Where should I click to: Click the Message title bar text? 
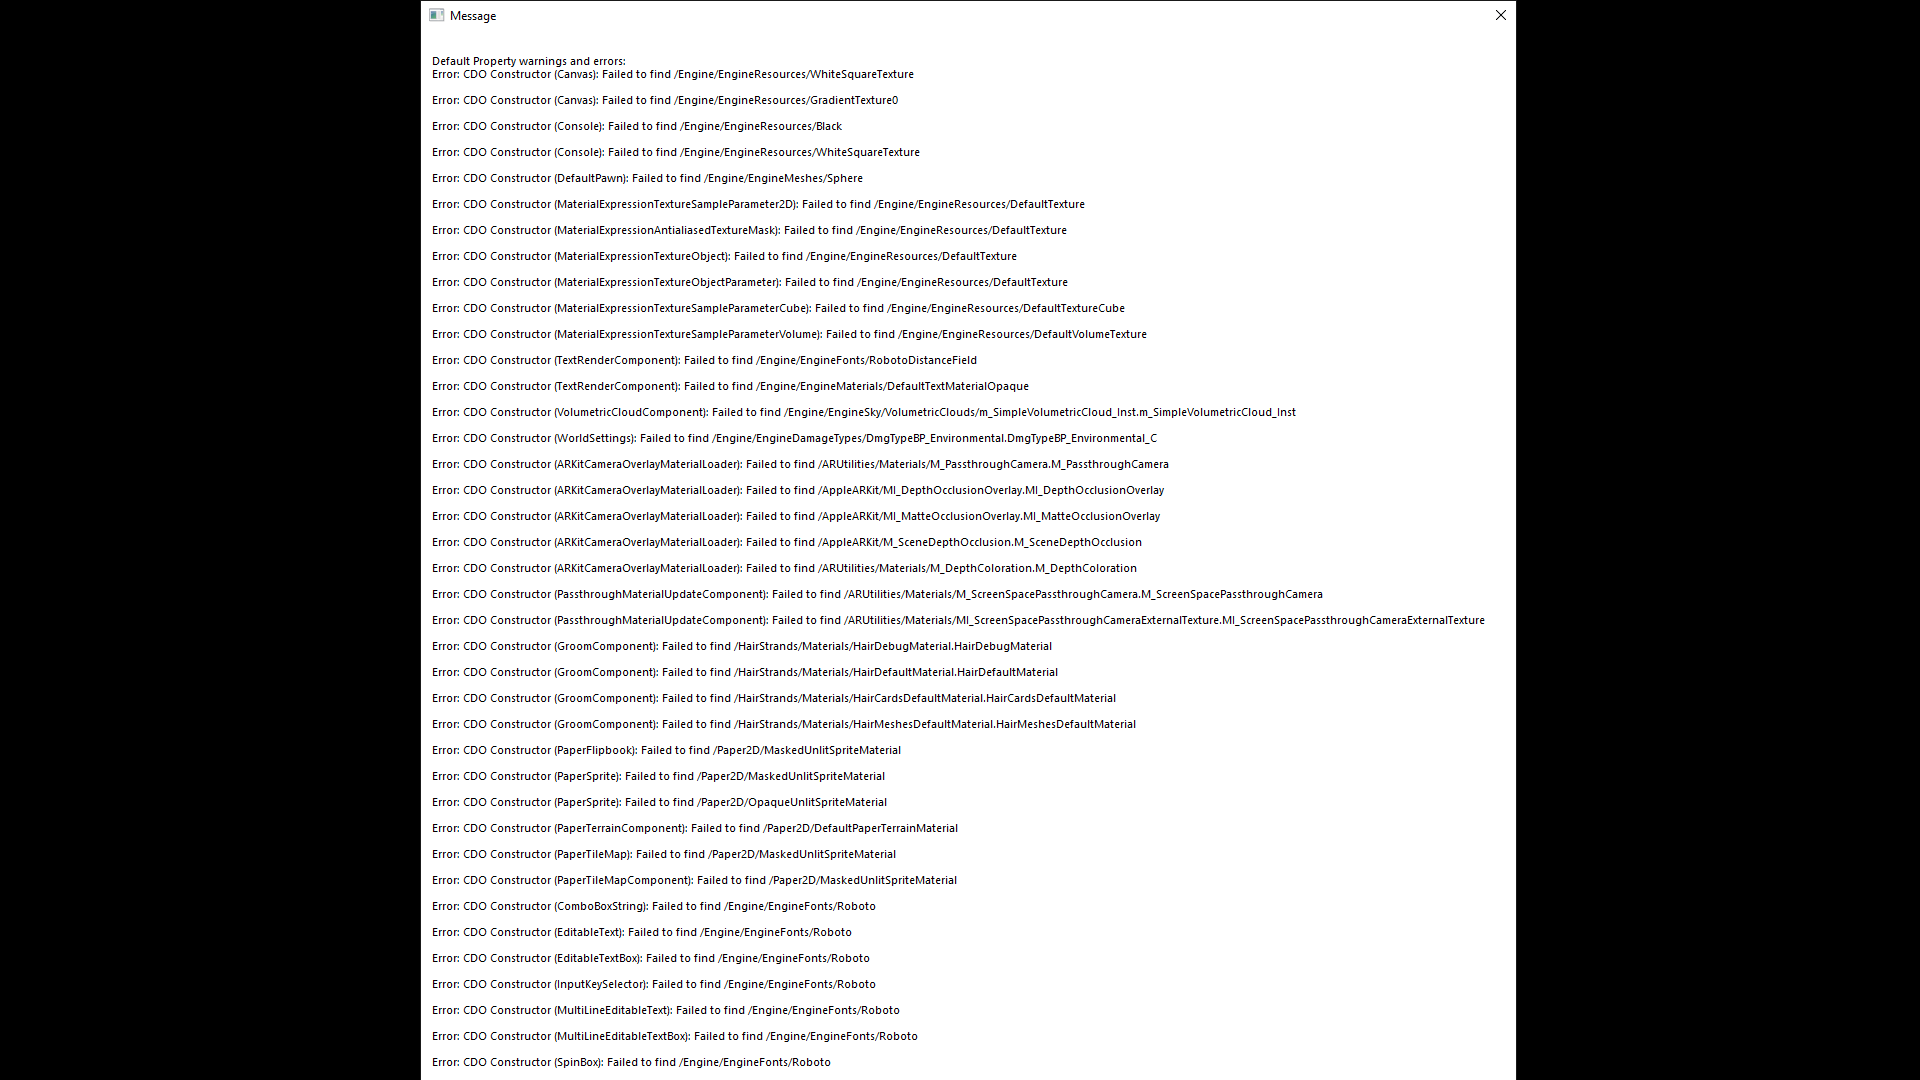pyautogui.click(x=473, y=16)
